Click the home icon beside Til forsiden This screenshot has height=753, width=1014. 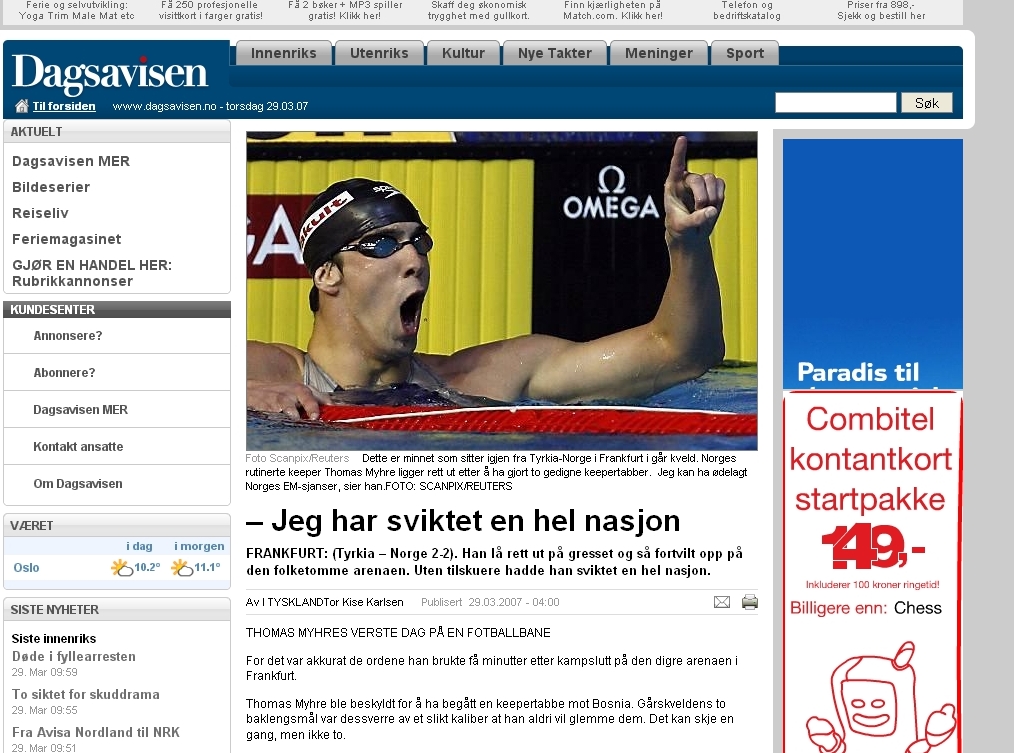[x=22, y=106]
